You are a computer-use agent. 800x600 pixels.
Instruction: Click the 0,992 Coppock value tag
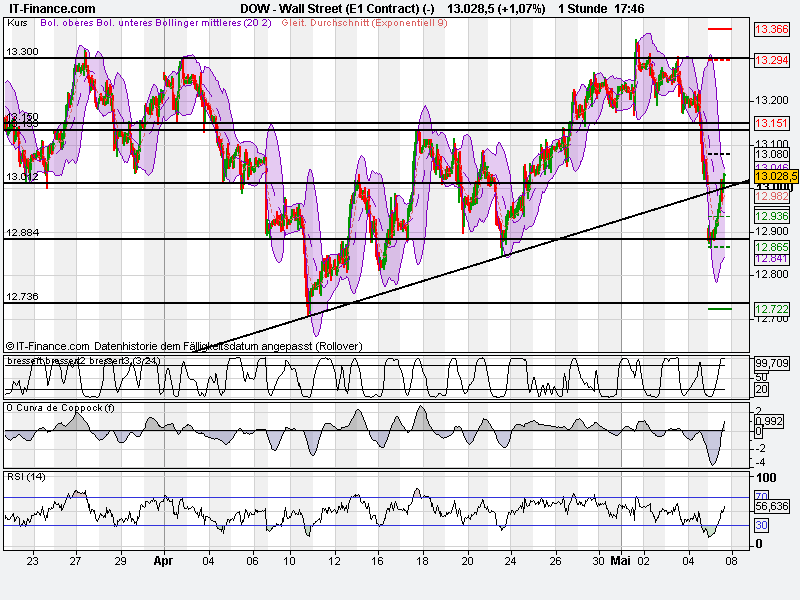769,421
